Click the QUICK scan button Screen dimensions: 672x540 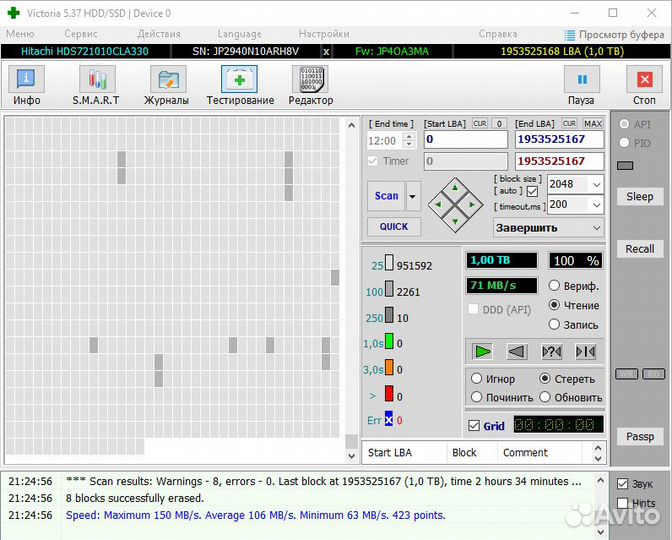[x=394, y=226]
